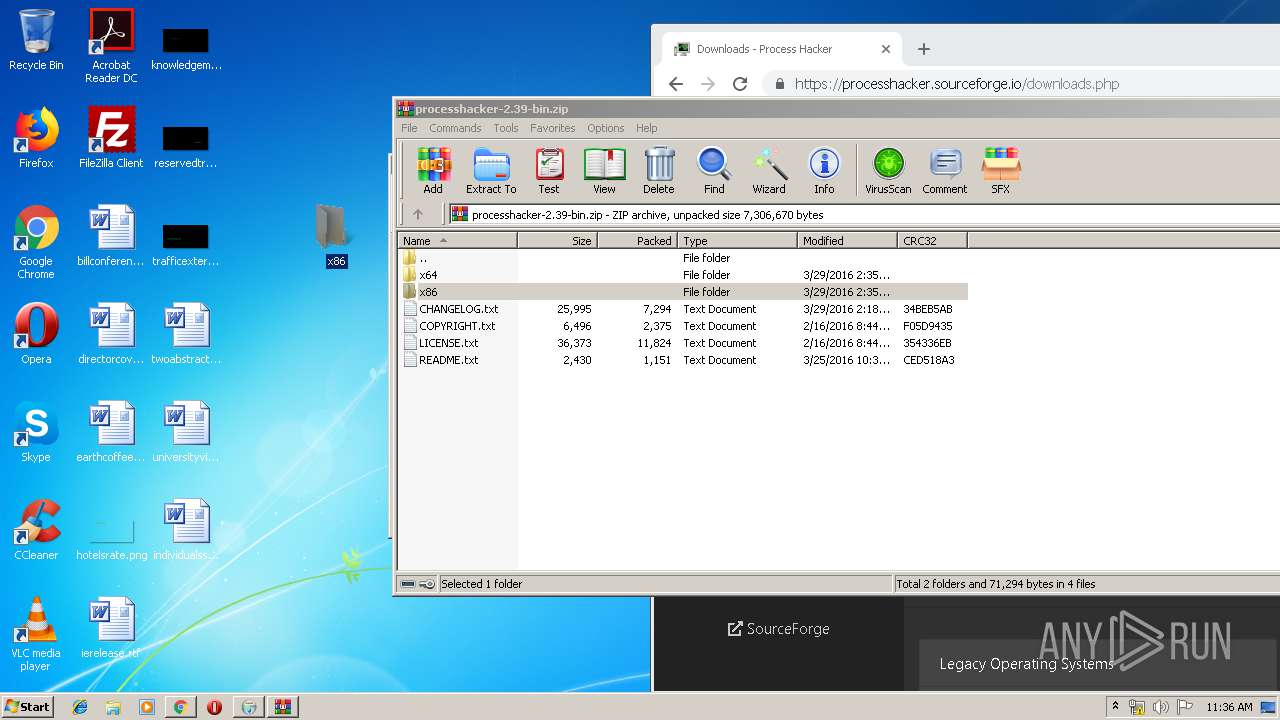Click the SourceForge link on webpage
This screenshot has height=720, width=1280.
point(778,629)
